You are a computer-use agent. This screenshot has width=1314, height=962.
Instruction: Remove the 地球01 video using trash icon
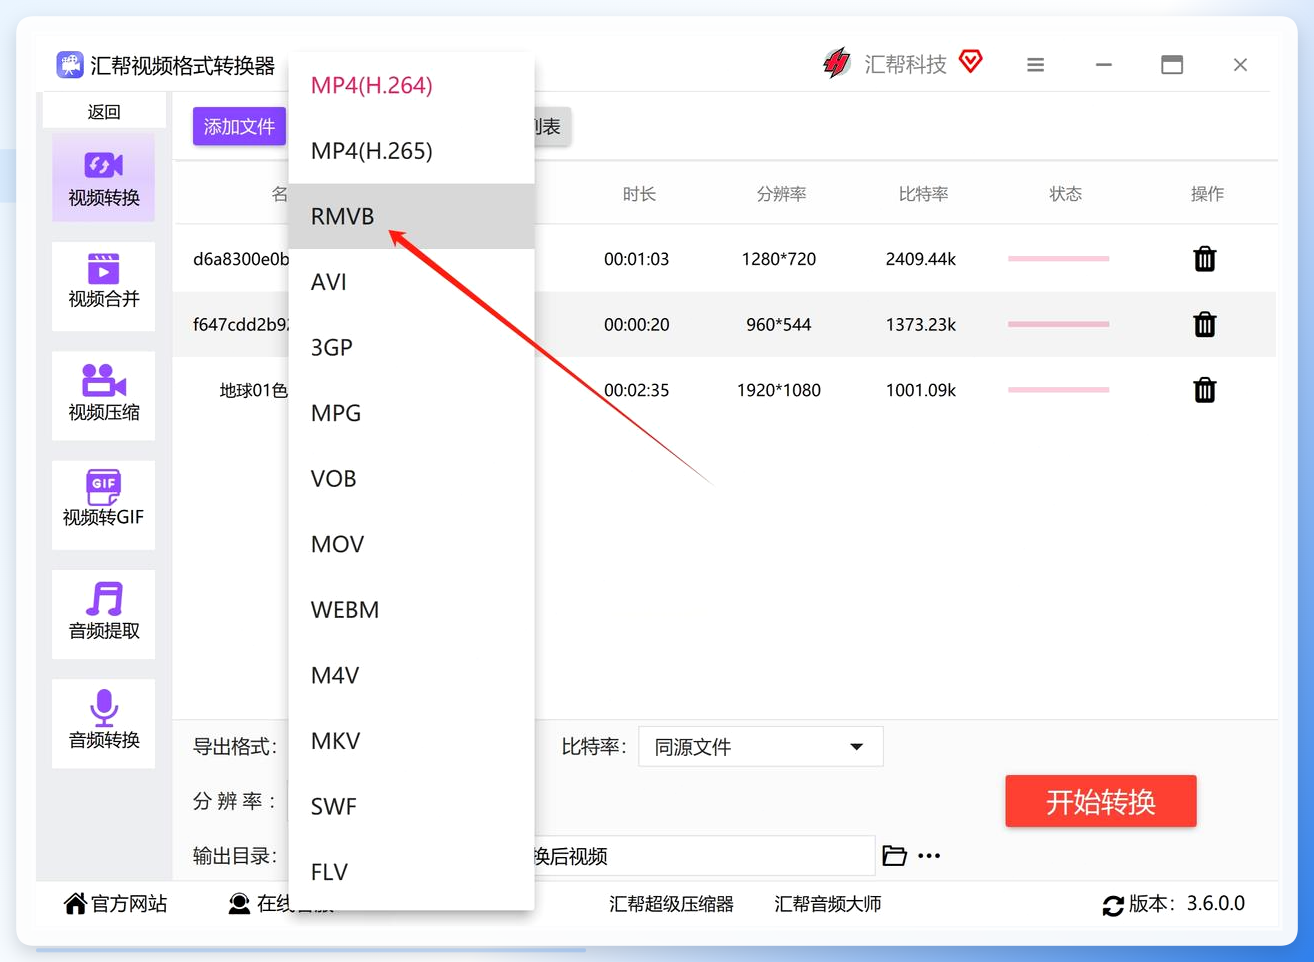pyautogui.click(x=1205, y=390)
